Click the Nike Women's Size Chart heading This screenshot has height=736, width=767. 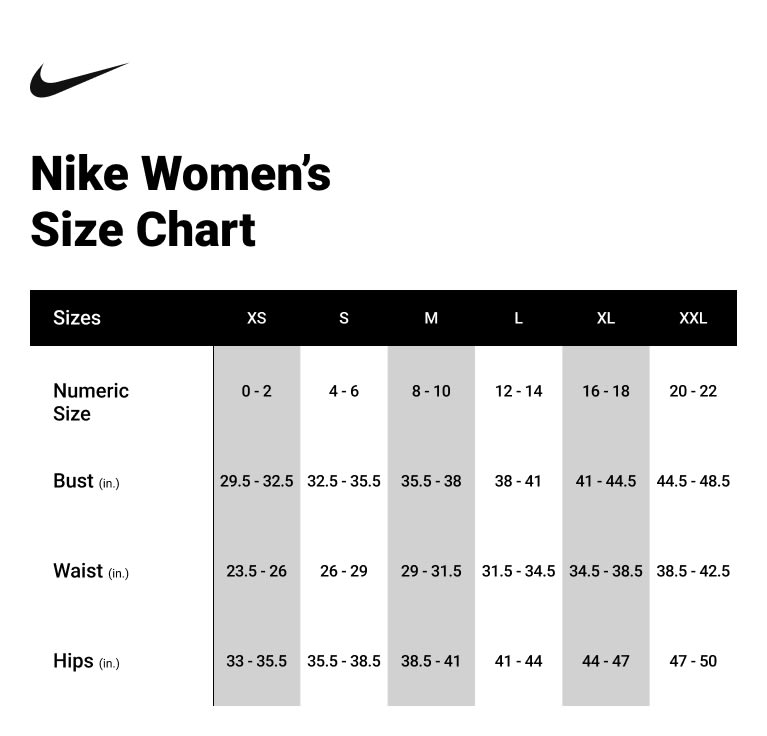pyautogui.click(x=180, y=201)
